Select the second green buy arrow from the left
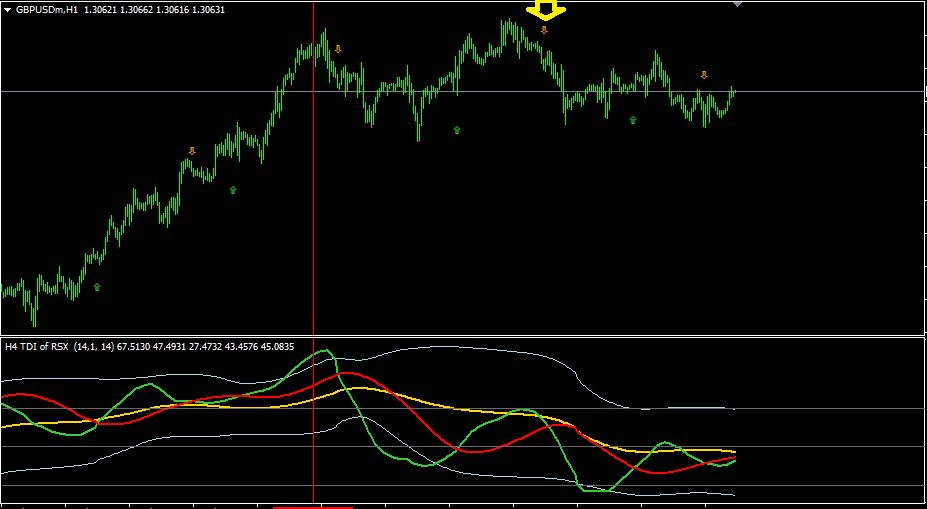This screenshot has width=927, height=509. pos(233,190)
